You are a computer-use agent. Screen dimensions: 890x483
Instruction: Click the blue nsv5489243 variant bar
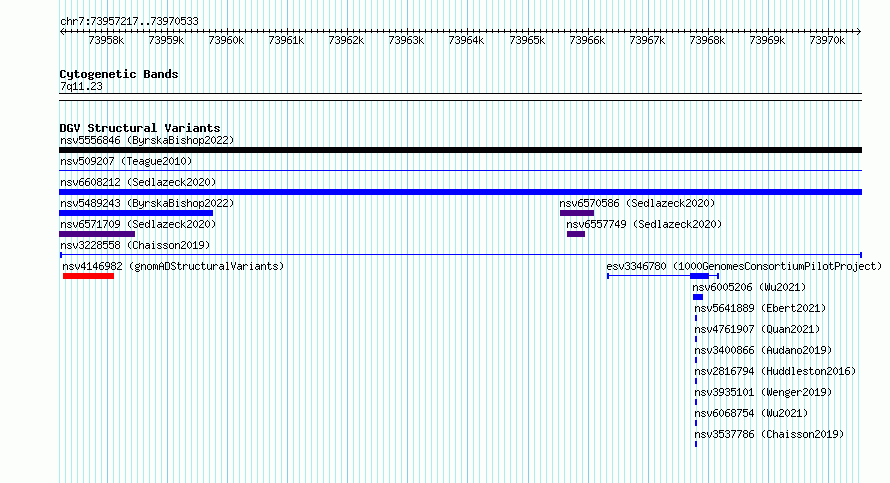pyautogui.click(x=136, y=213)
